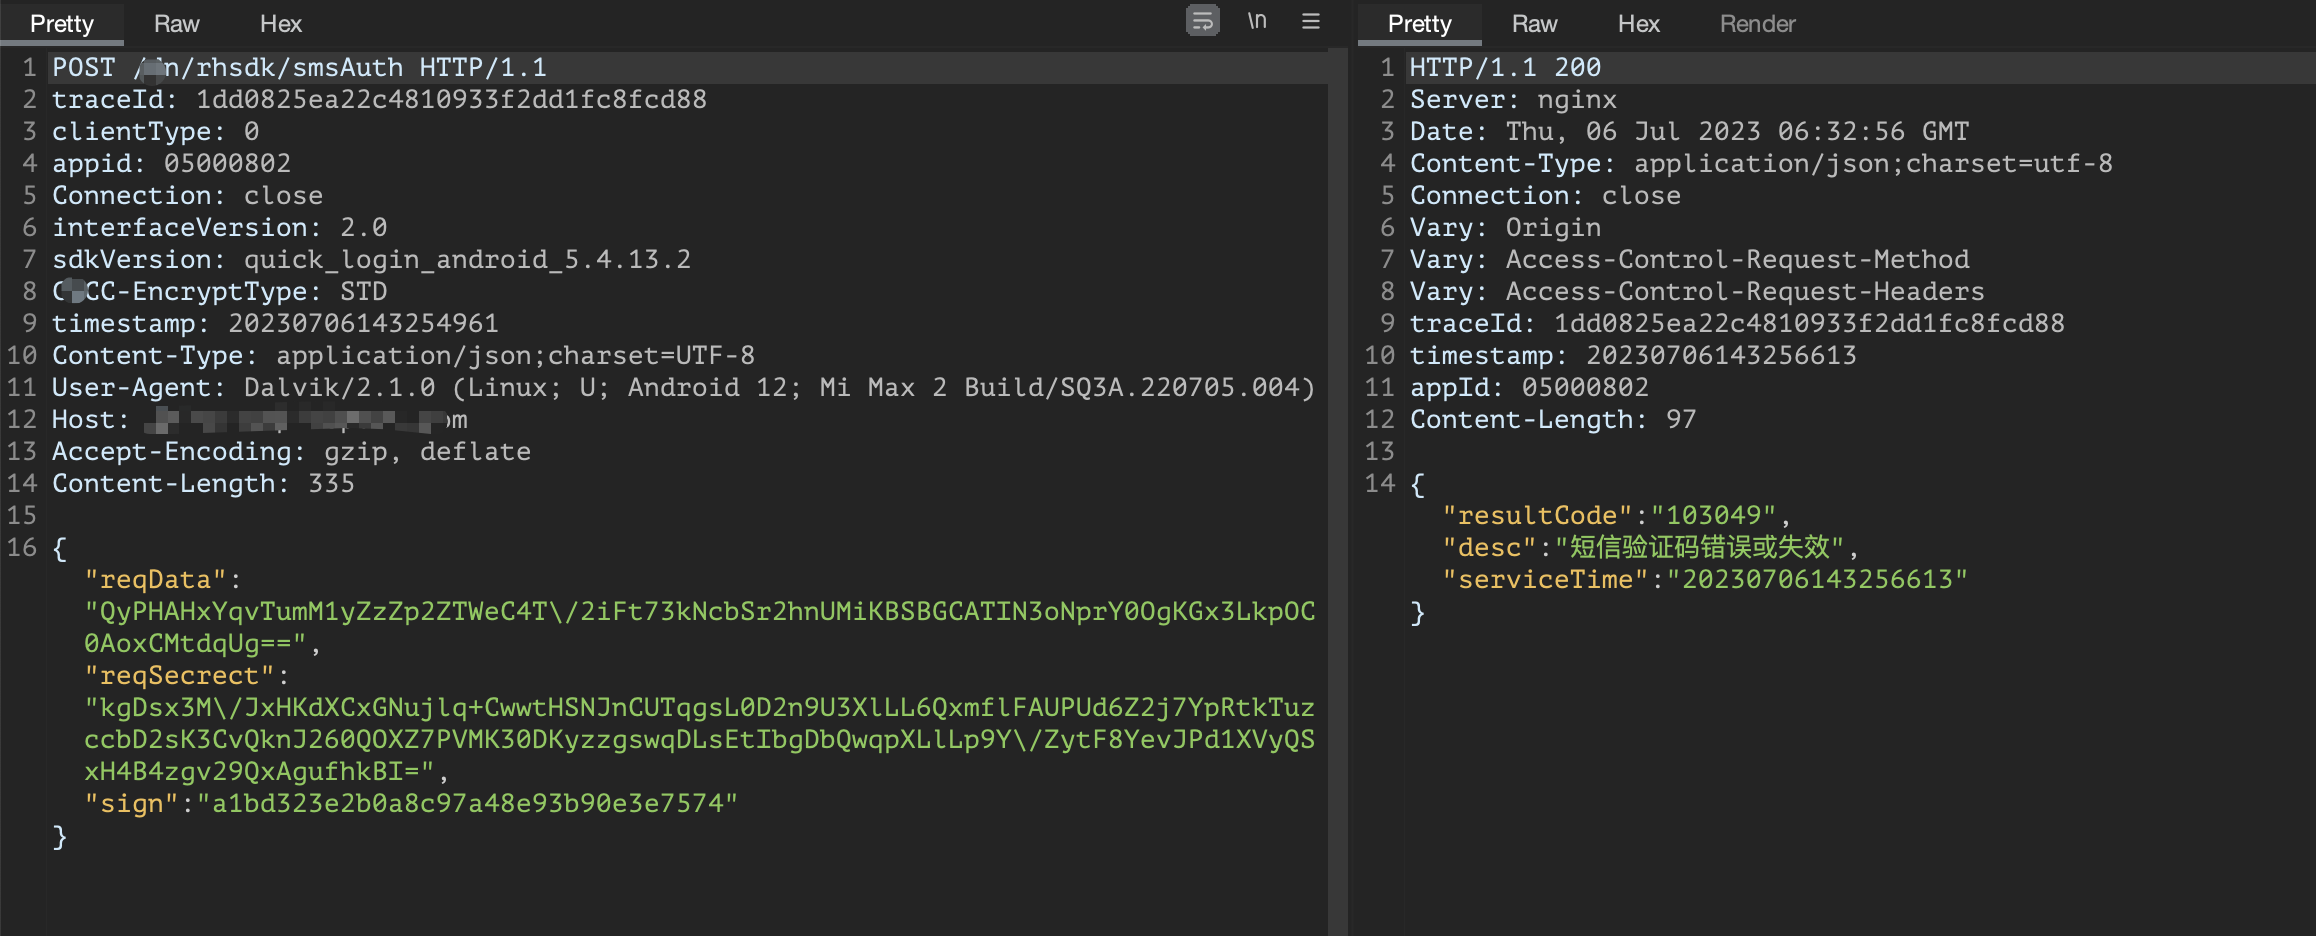
Task: Click the EncryptType STD header line
Action: (x=219, y=292)
